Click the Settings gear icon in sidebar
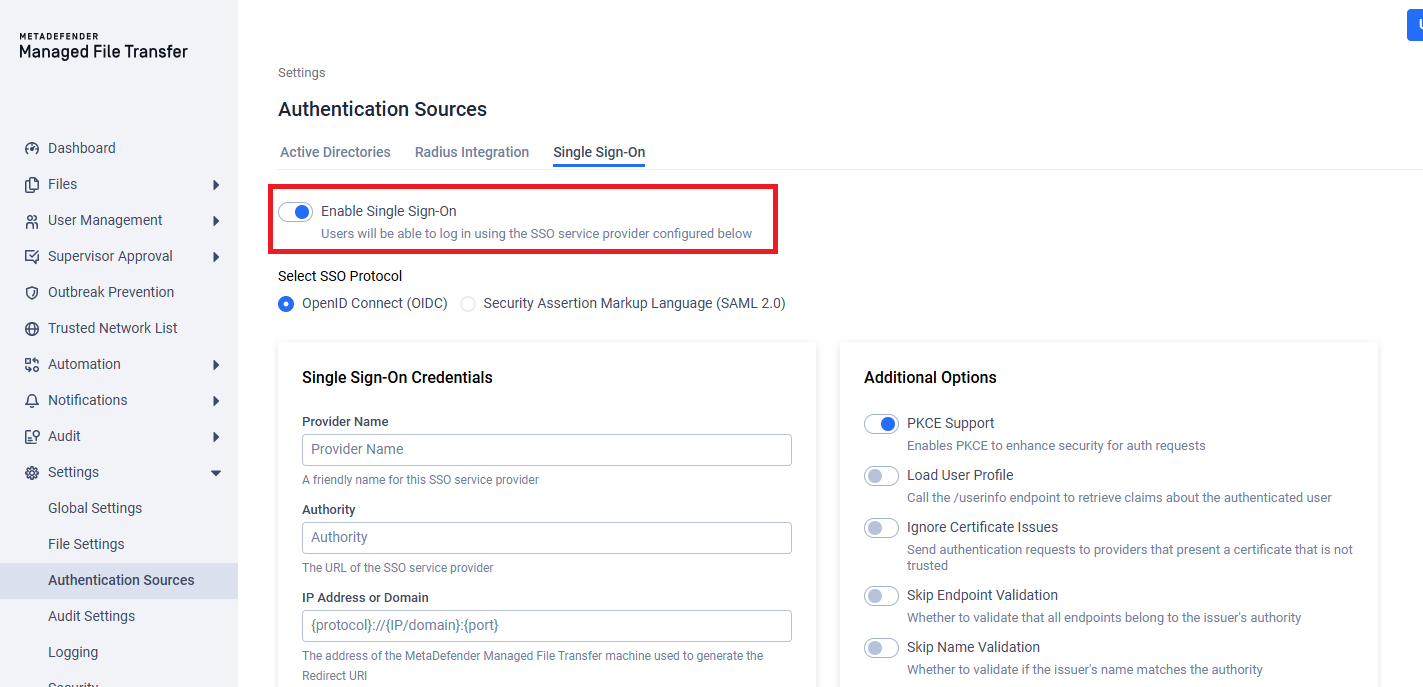 31,472
